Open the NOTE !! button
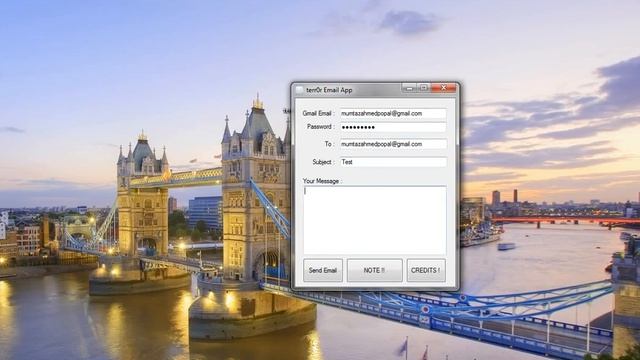Screen dimensions: 640x360 tap(374, 270)
